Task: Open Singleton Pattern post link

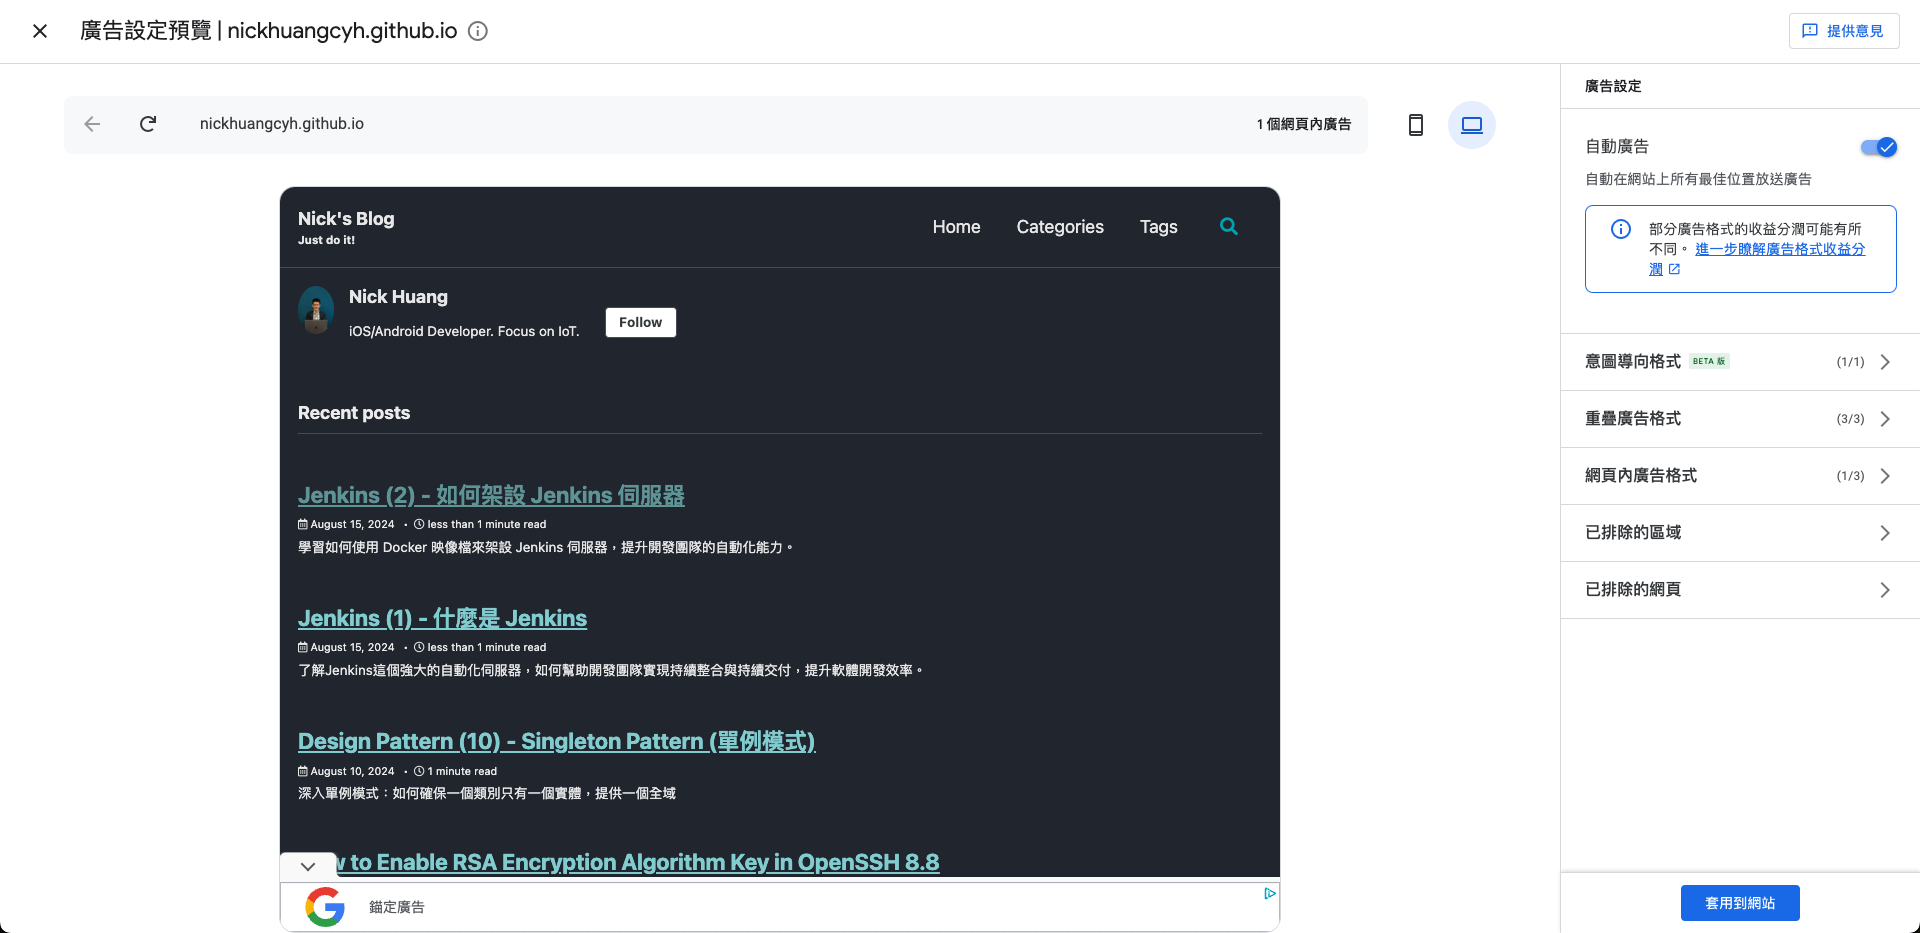Action: (x=557, y=741)
